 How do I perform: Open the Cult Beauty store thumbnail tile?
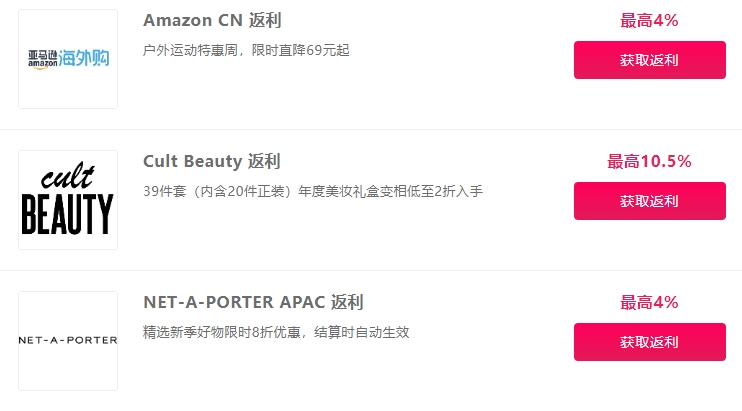(x=68, y=200)
